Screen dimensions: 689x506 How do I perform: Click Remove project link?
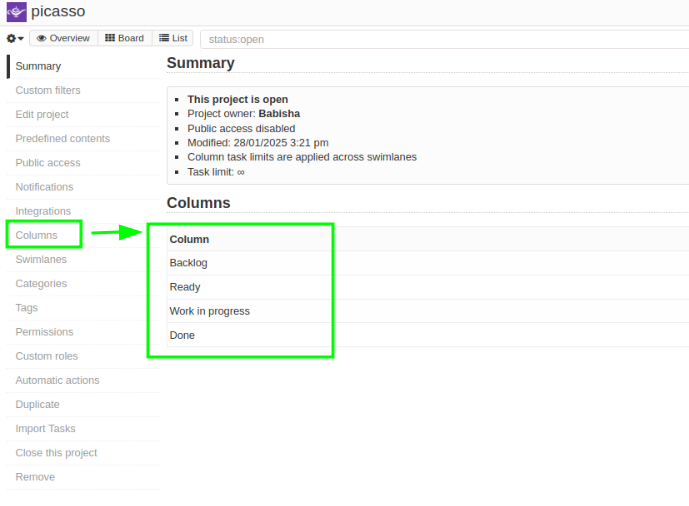[x=35, y=477]
